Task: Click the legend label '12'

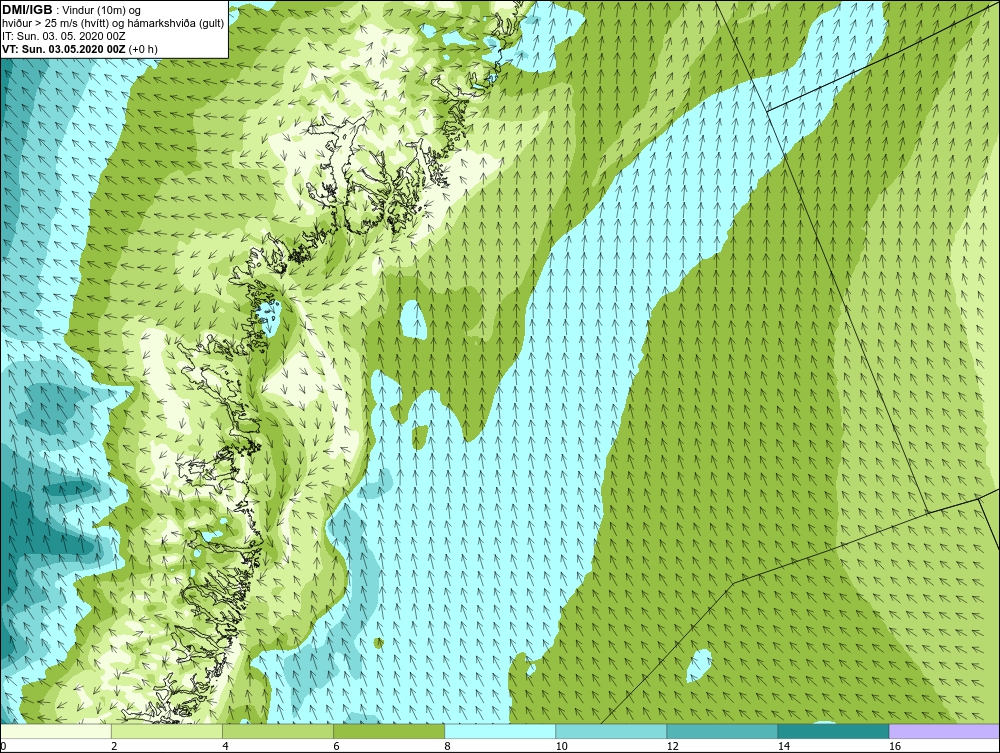Action: coord(672,747)
